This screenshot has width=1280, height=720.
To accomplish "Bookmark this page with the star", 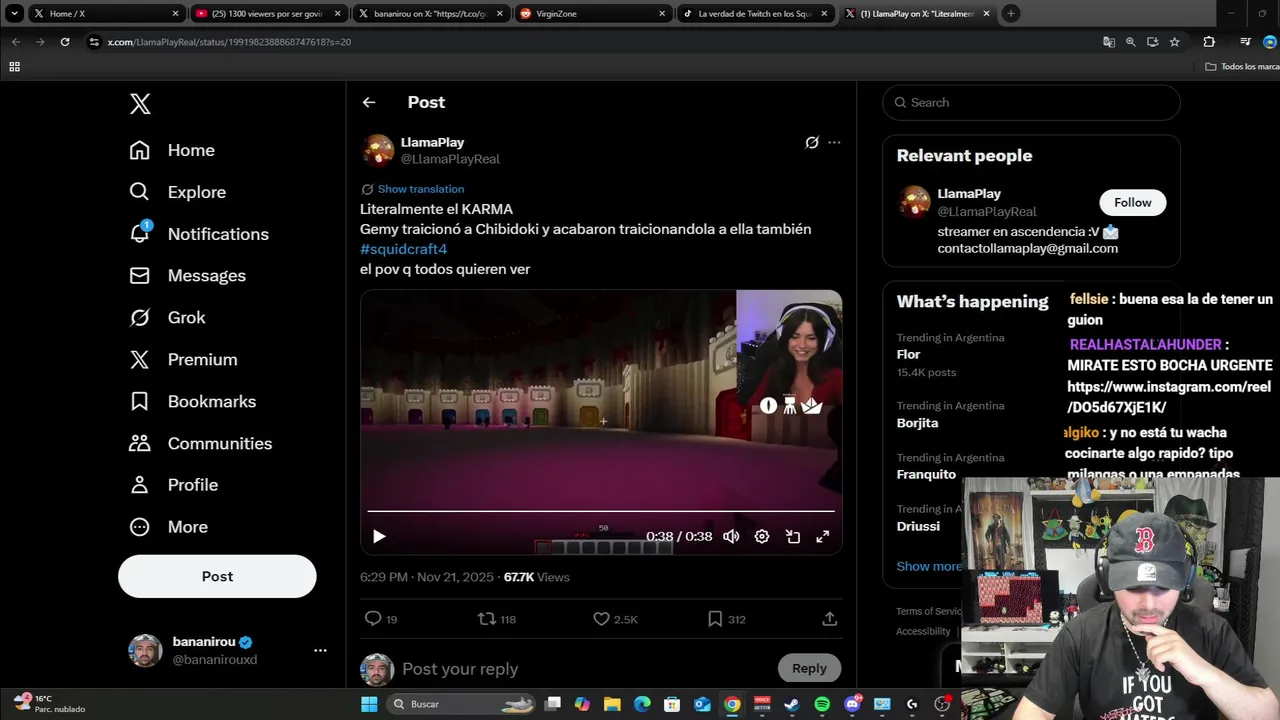I will point(1175,42).
